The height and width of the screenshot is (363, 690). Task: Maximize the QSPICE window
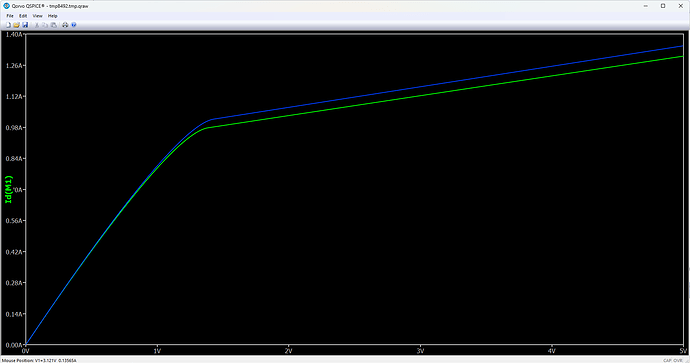(x=663, y=6)
